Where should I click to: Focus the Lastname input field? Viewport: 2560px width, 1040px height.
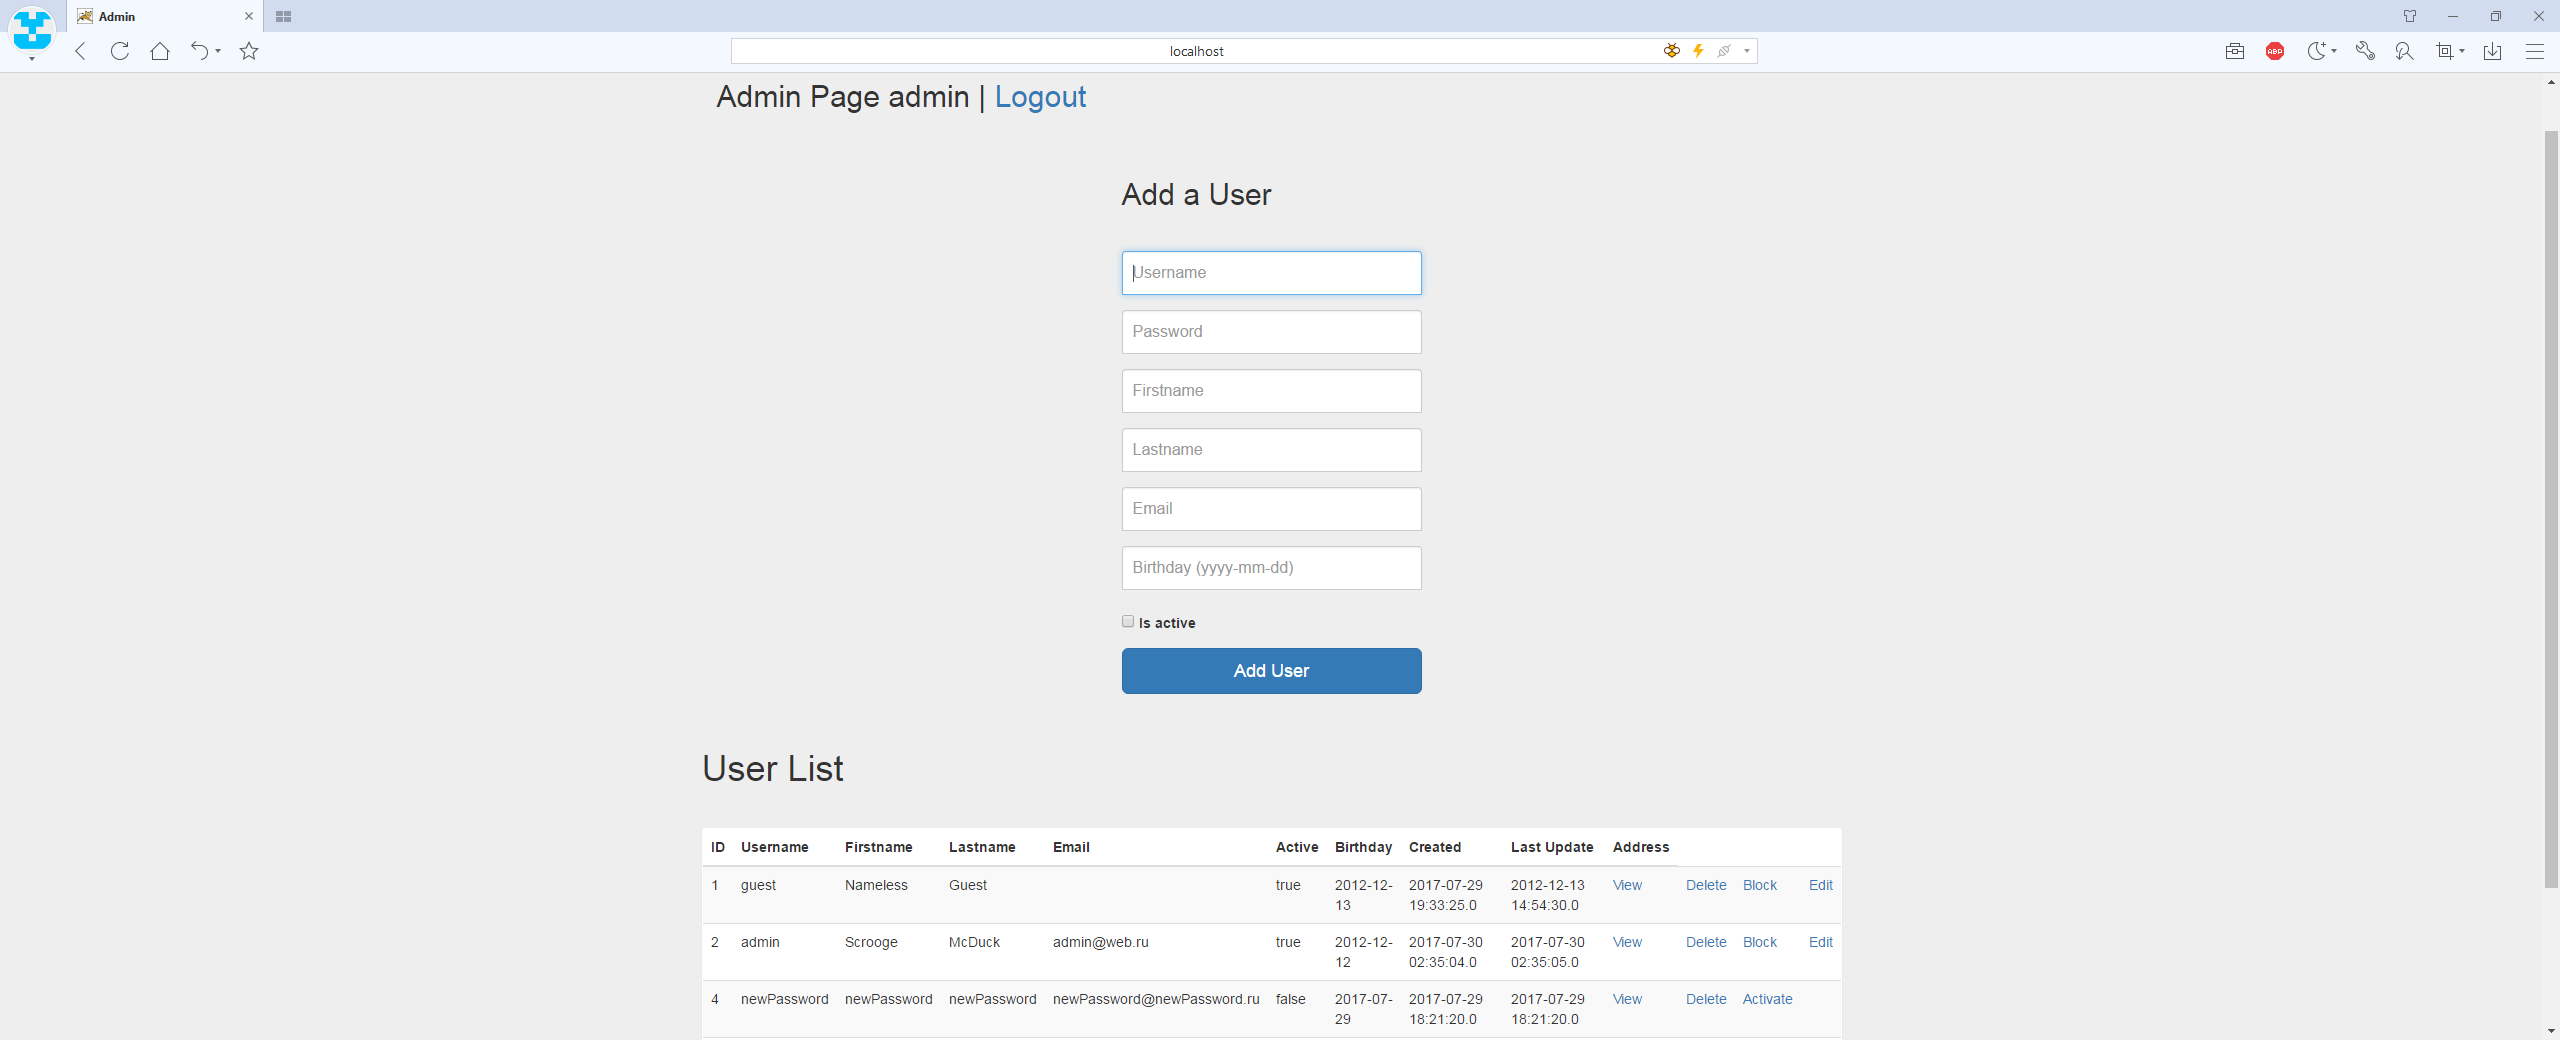(x=1271, y=450)
